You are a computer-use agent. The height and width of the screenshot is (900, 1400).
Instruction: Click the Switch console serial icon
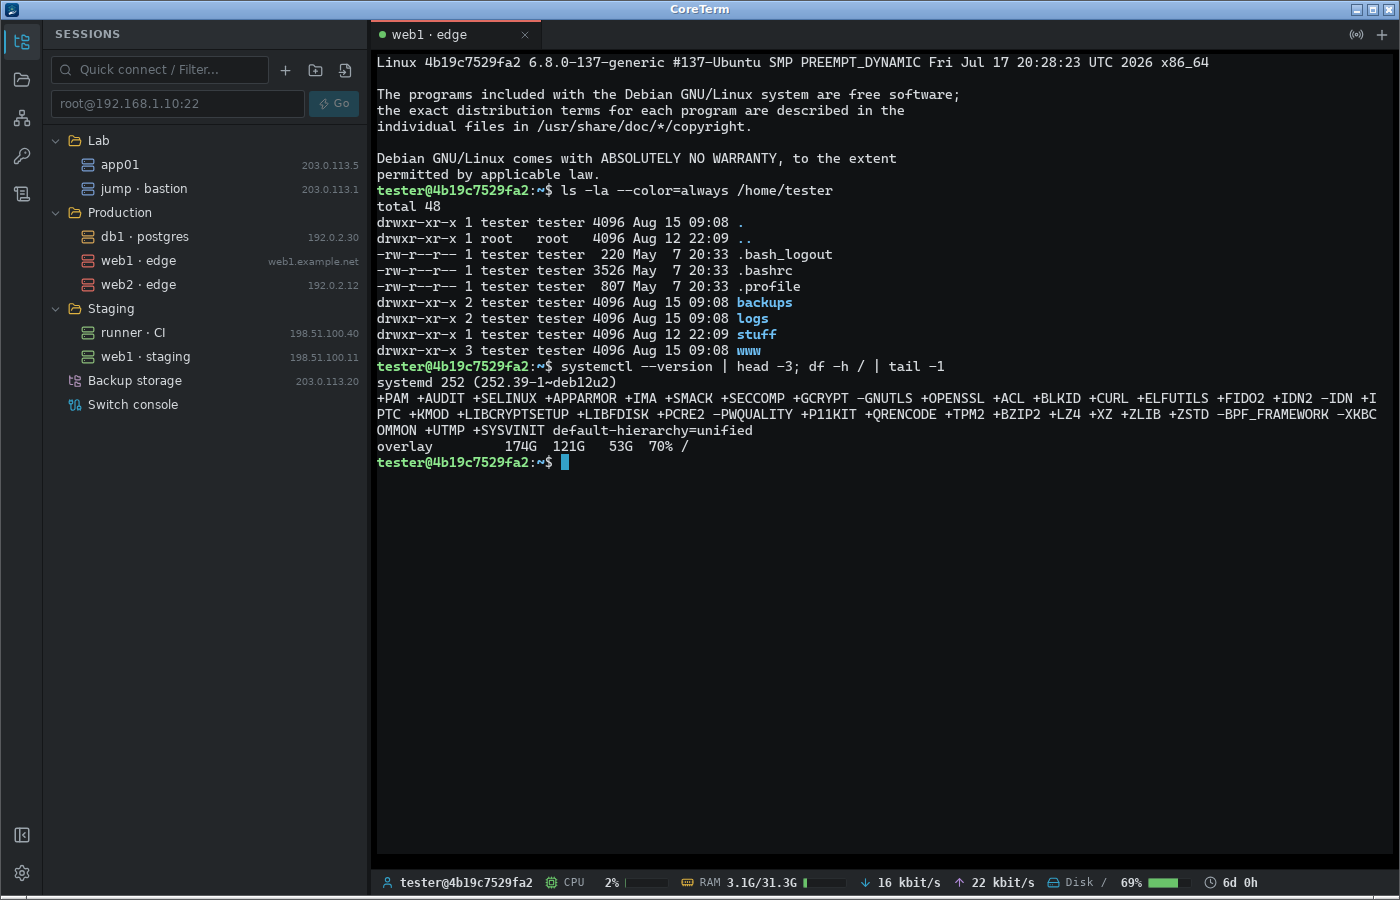[x=75, y=405]
